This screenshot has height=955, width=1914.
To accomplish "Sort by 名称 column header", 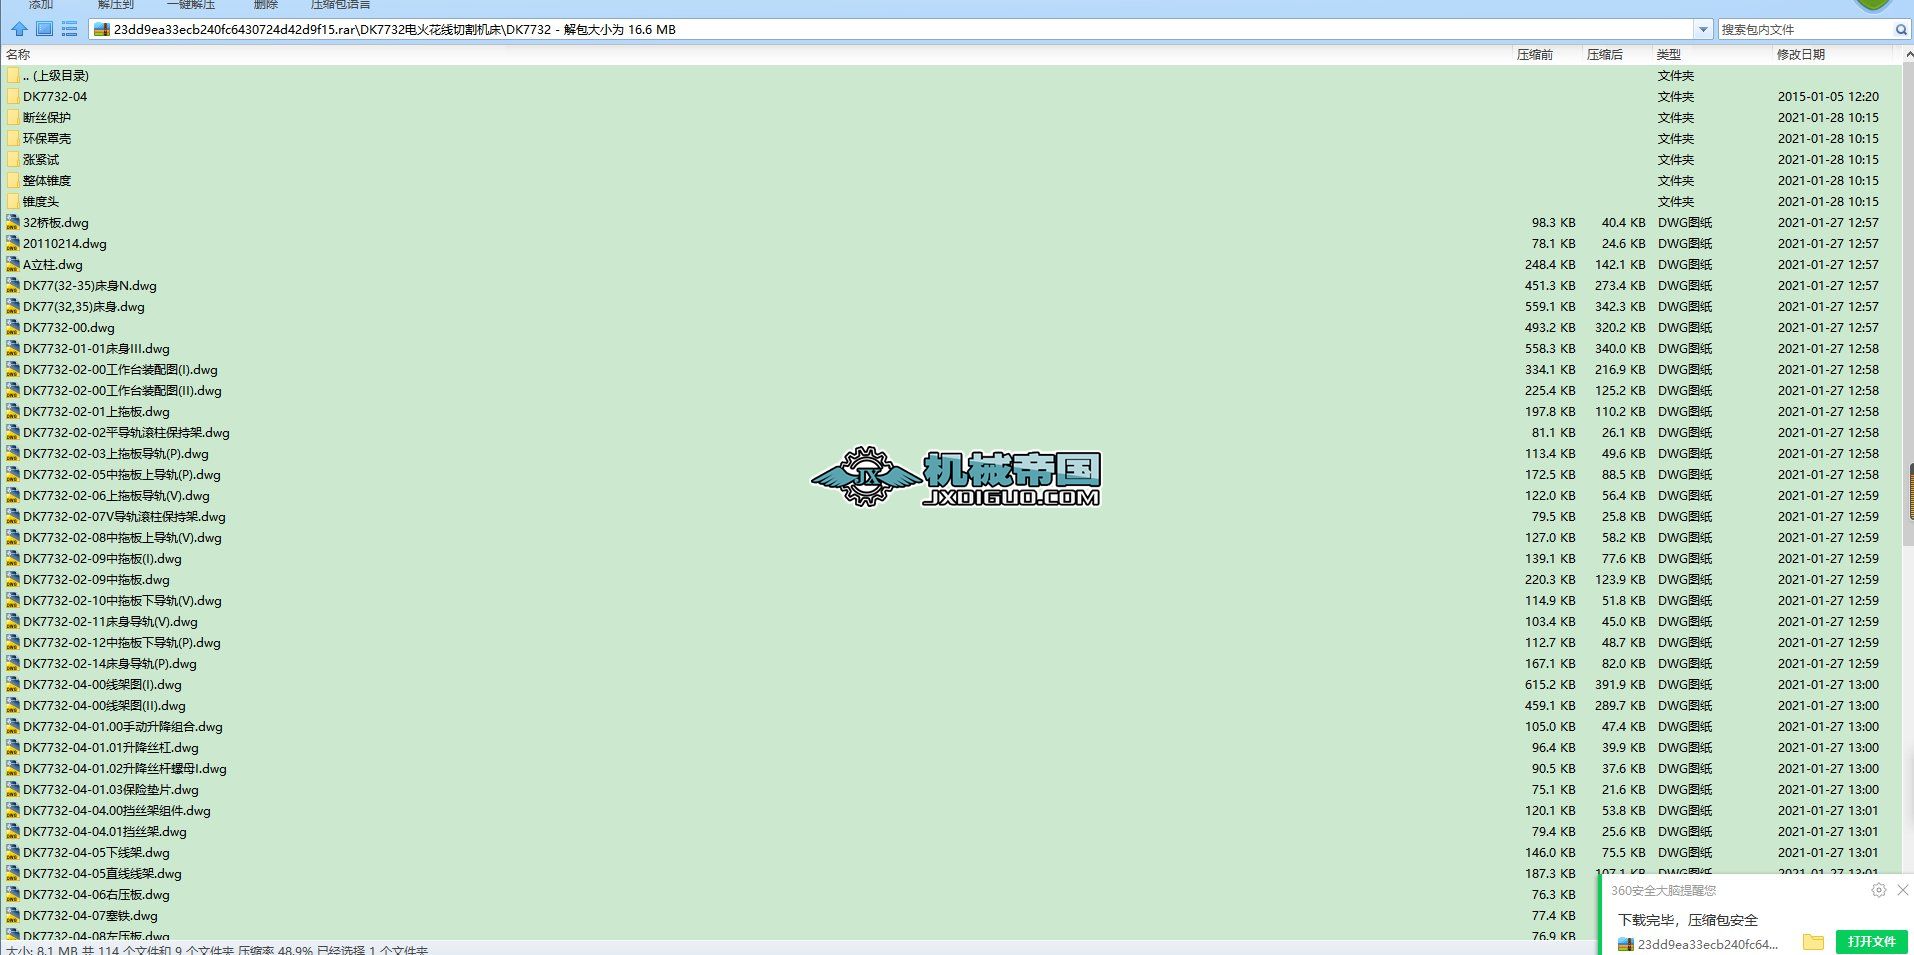I will point(18,55).
